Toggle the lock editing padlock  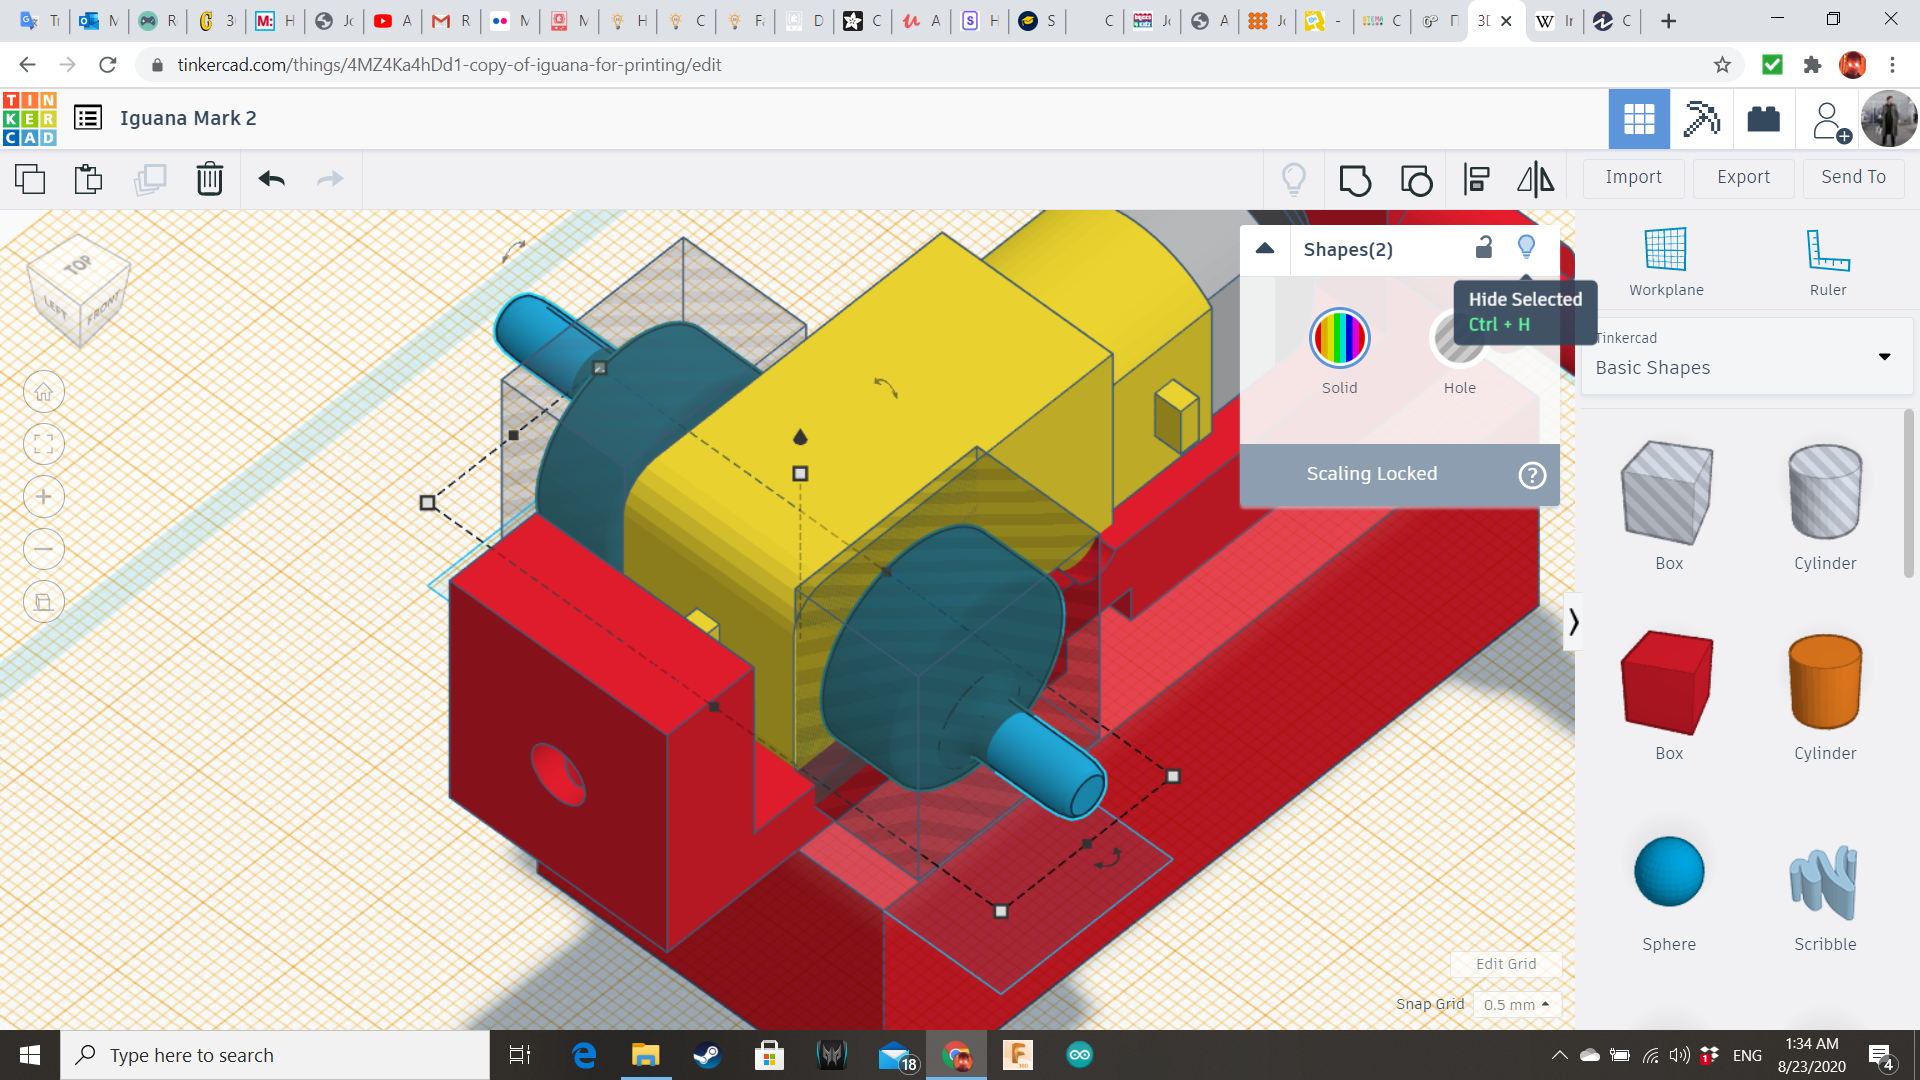click(x=1484, y=247)
